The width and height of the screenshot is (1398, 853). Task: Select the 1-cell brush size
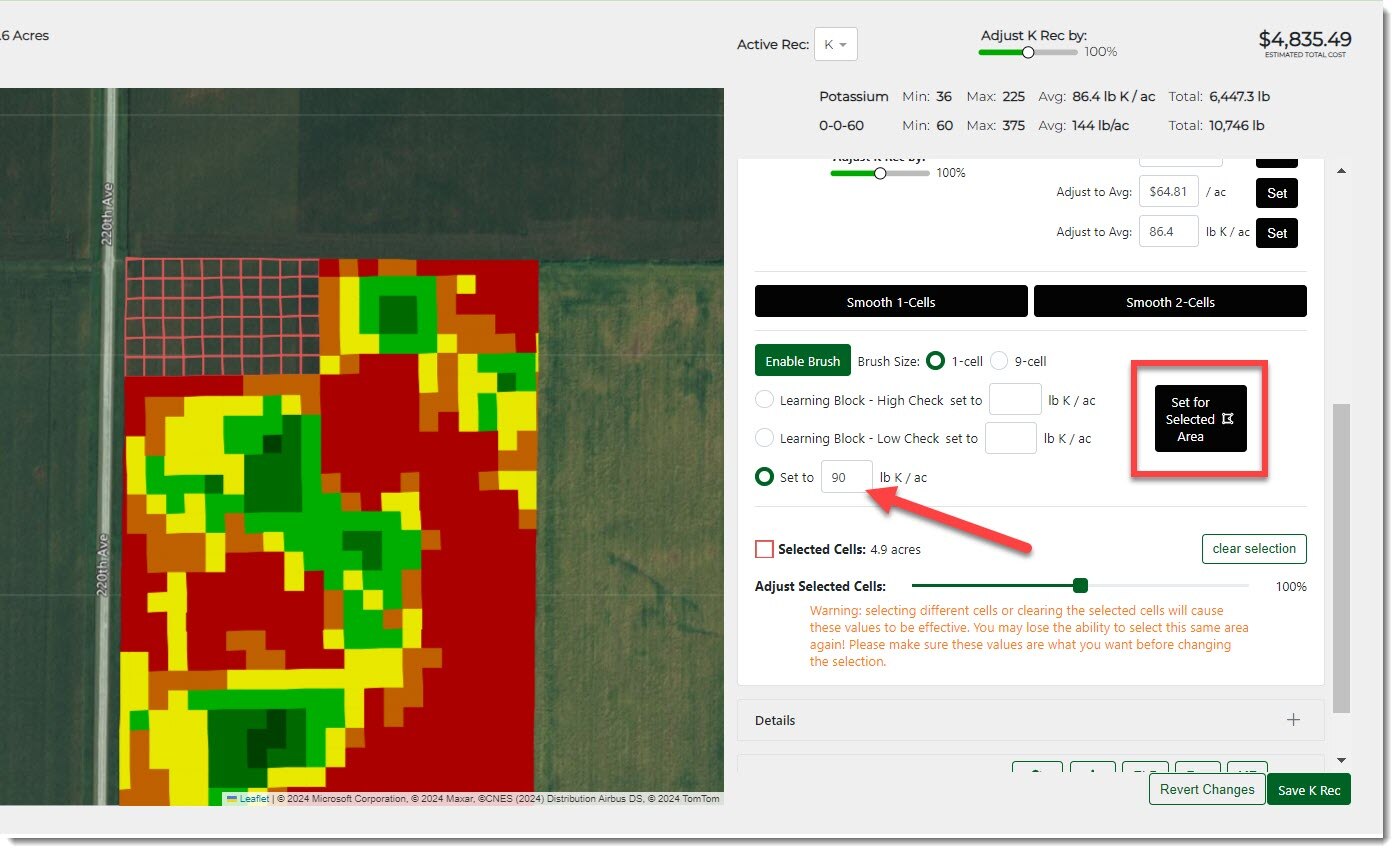click(936, 361)
